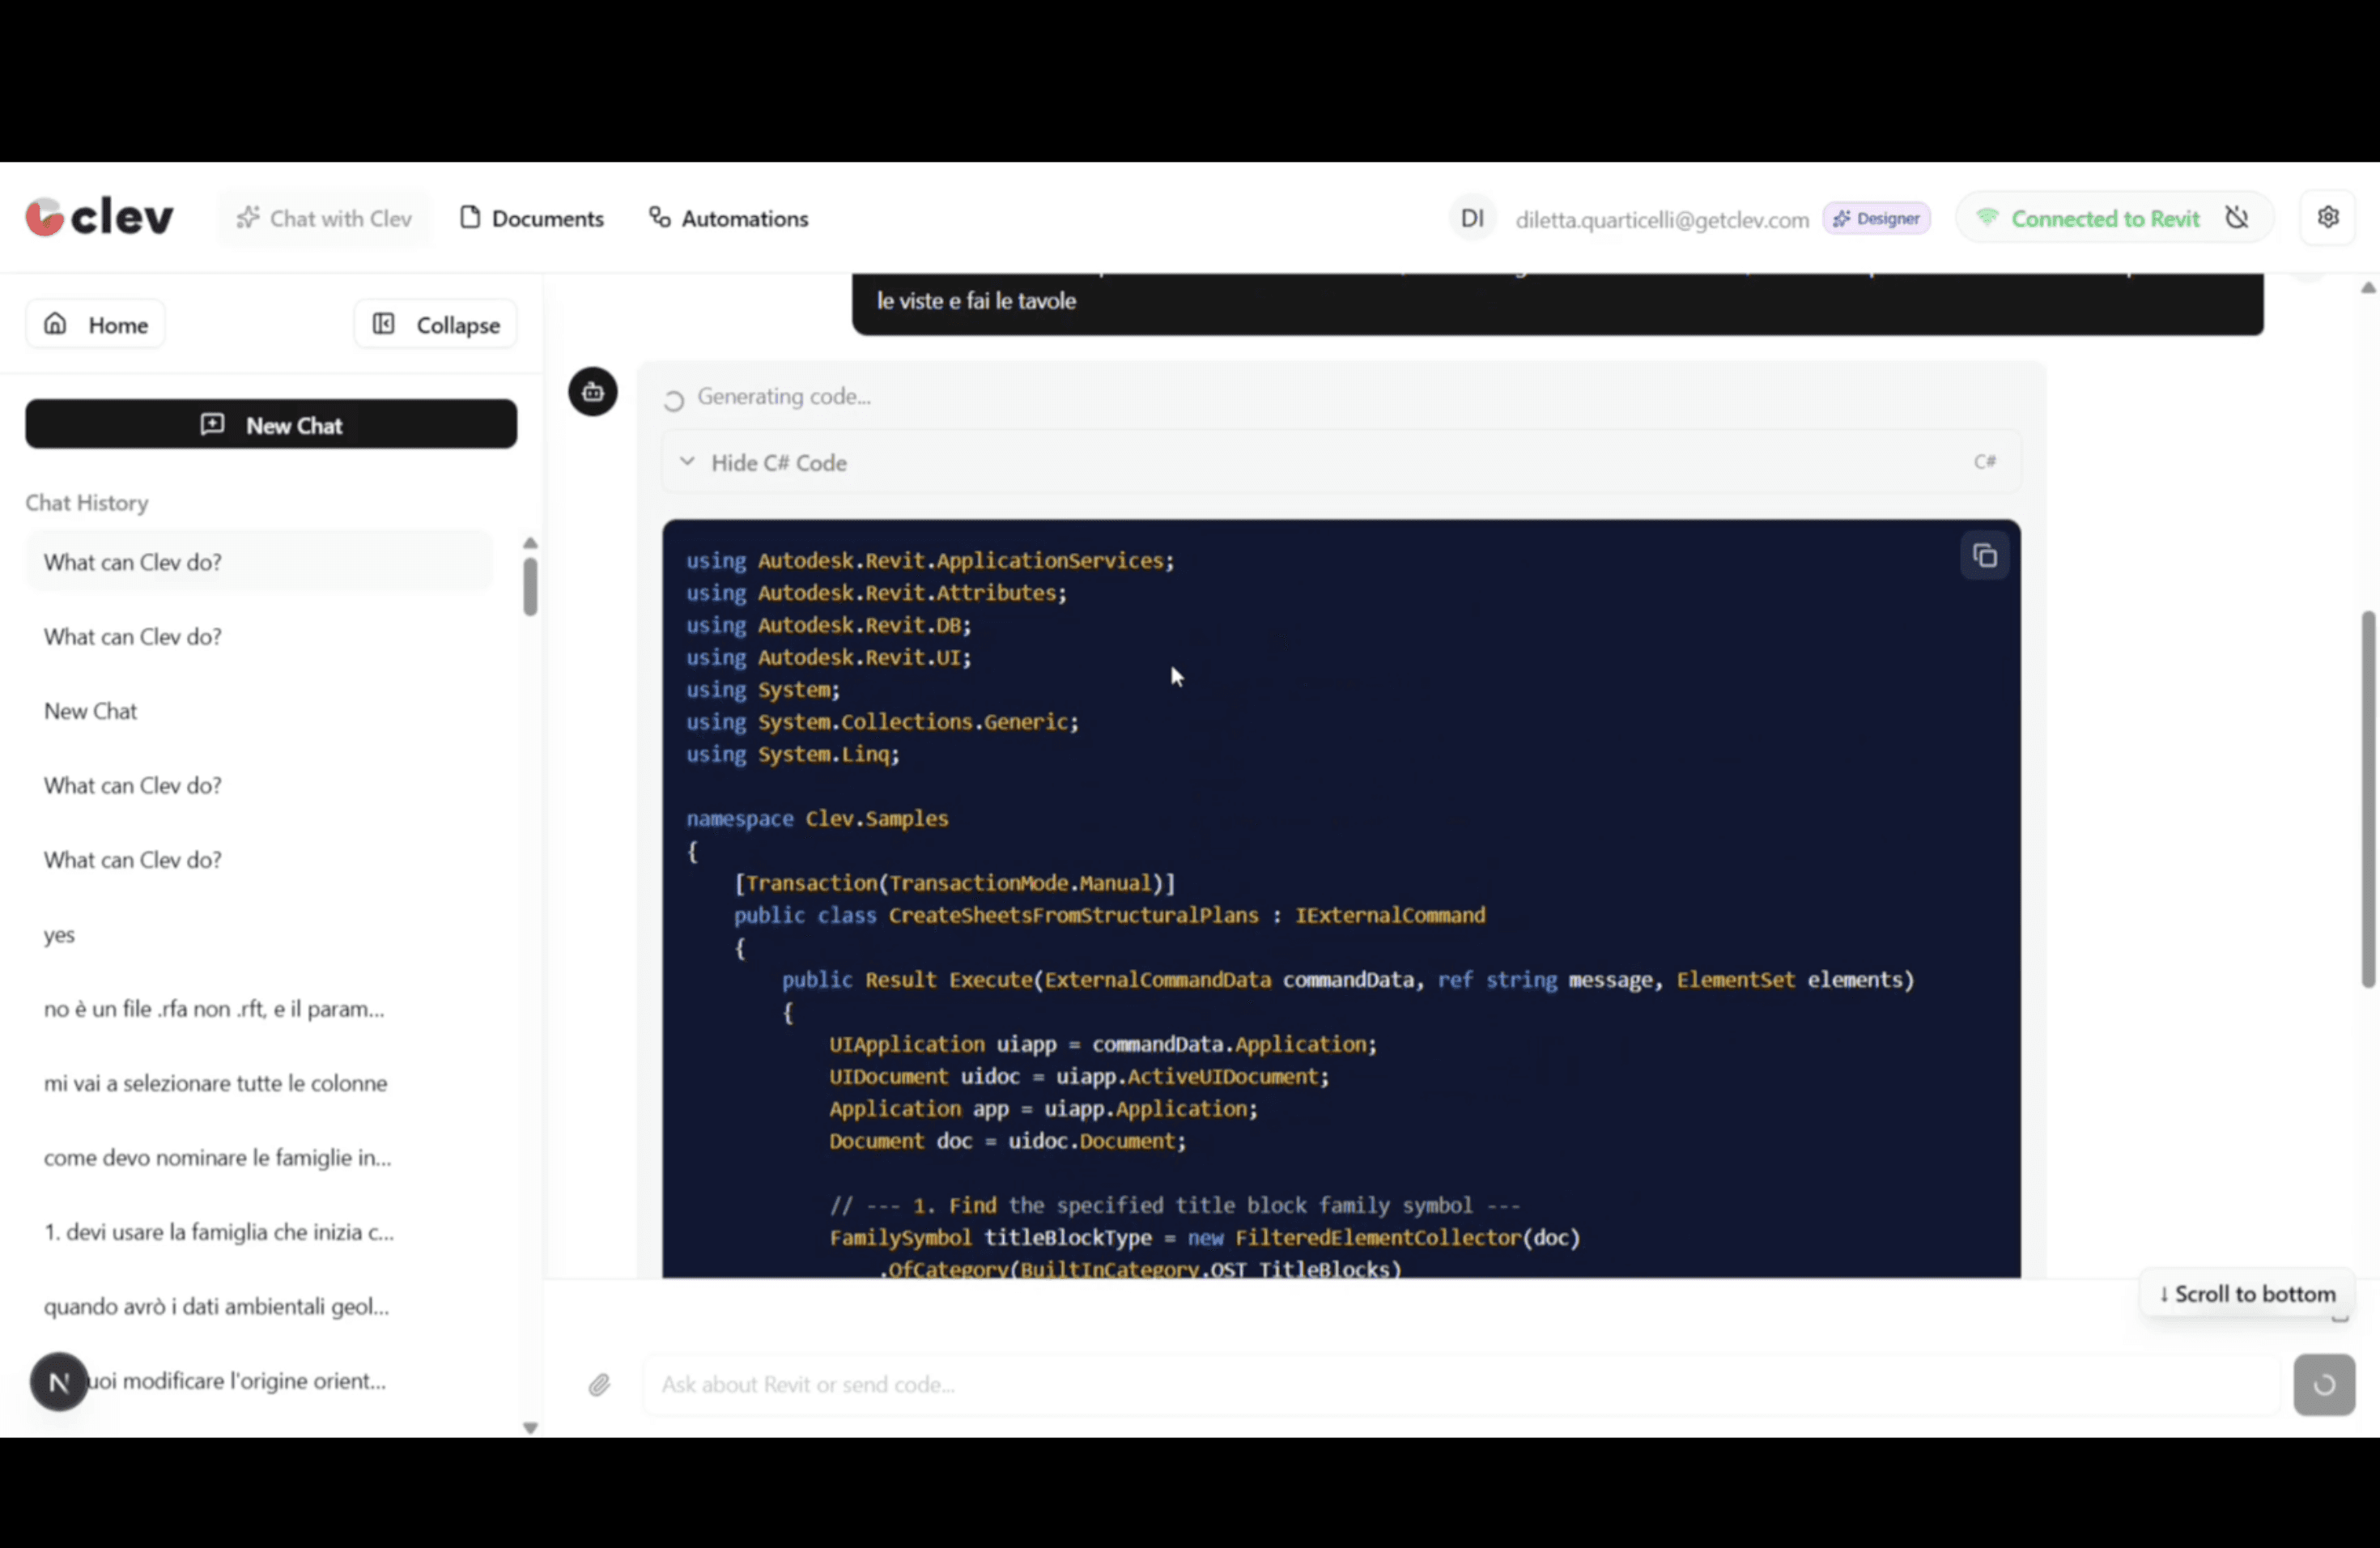Start a New Chat
Viewport: 2380px width, 1548px height.
pyautogui.click(x=271, y=425)
